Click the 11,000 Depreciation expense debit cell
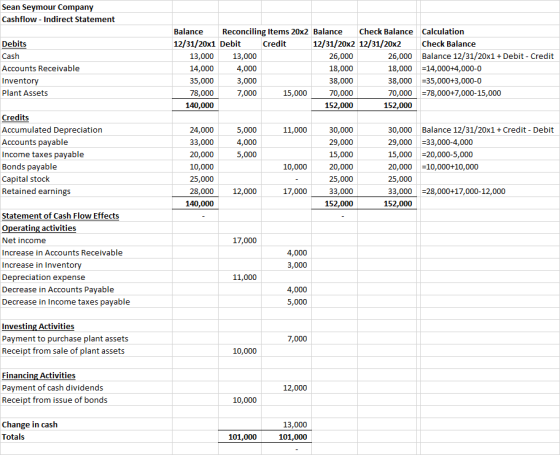Screen dimensions: 560x455 click(x=245, y=278)
